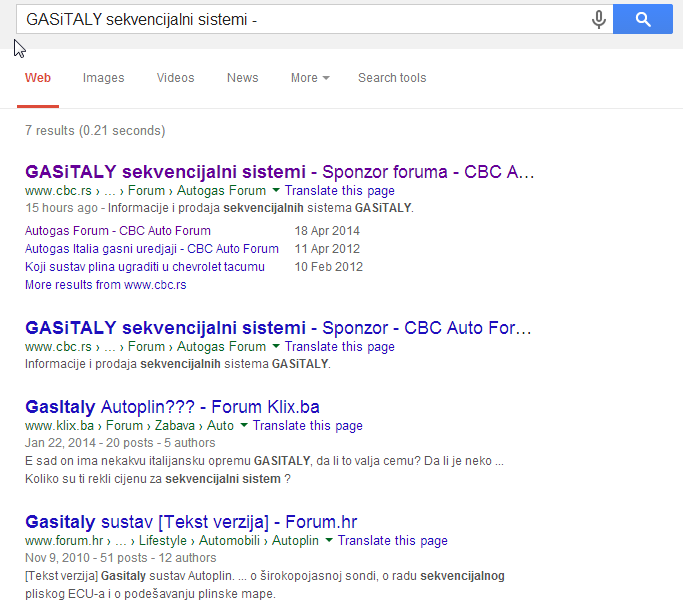Open 'Autogas Forum - CBC Auto Forum' sublink

118,231
